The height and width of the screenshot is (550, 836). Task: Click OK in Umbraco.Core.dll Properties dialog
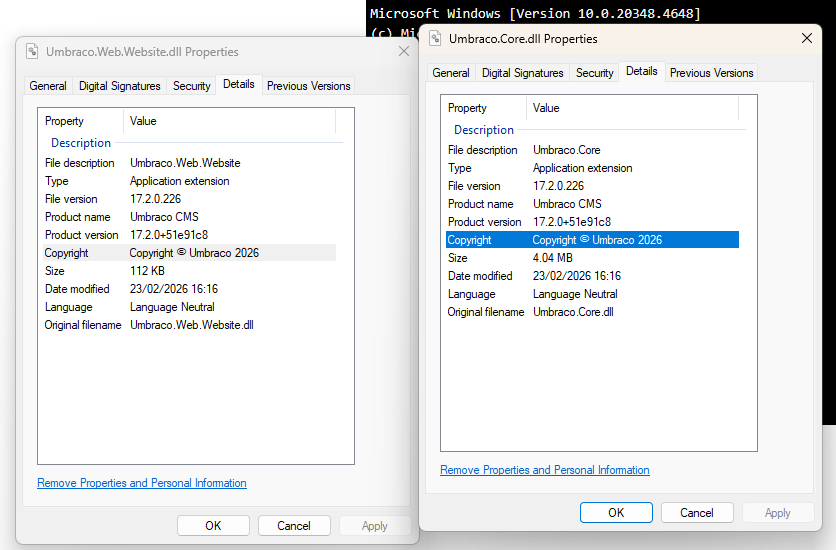tap(616, 512)
